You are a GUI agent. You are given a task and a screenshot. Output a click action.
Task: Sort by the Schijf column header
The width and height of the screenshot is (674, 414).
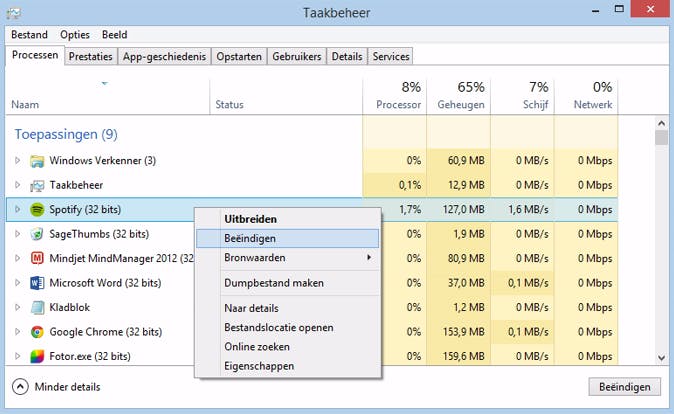(x=522, y=97)
